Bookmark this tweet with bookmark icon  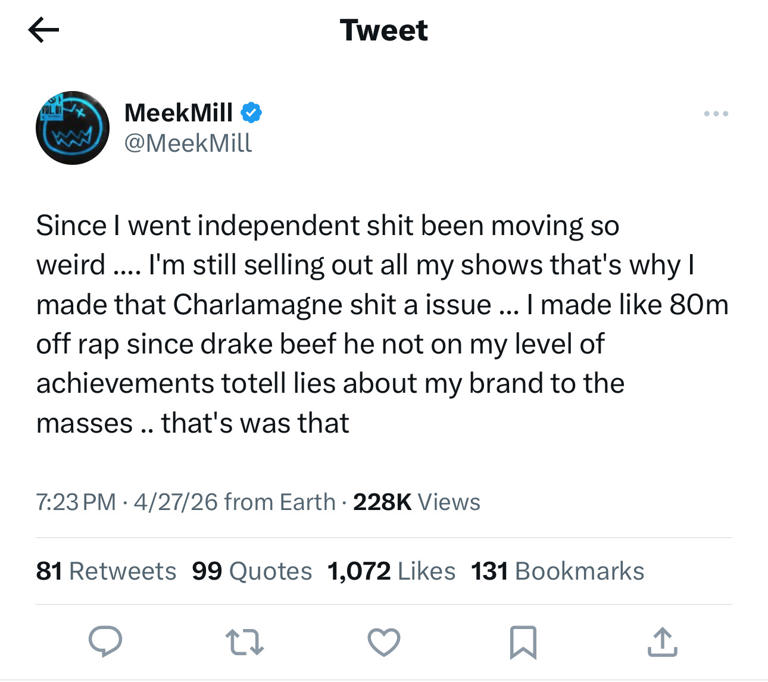click(x=522, y=643)
